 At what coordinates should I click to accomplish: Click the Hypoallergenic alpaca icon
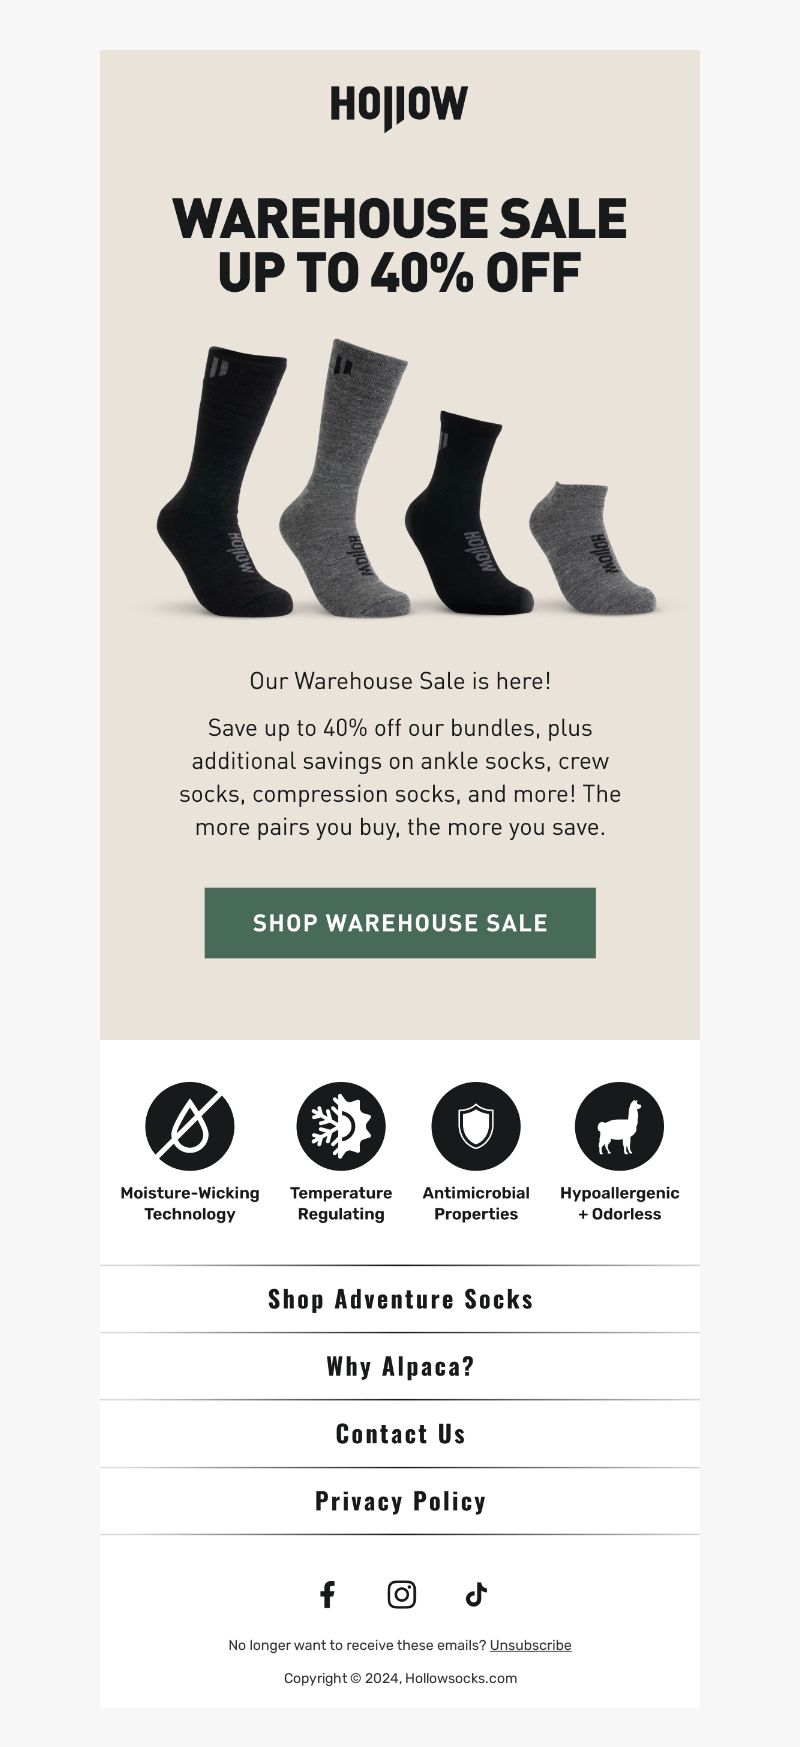pos(619,1126)
